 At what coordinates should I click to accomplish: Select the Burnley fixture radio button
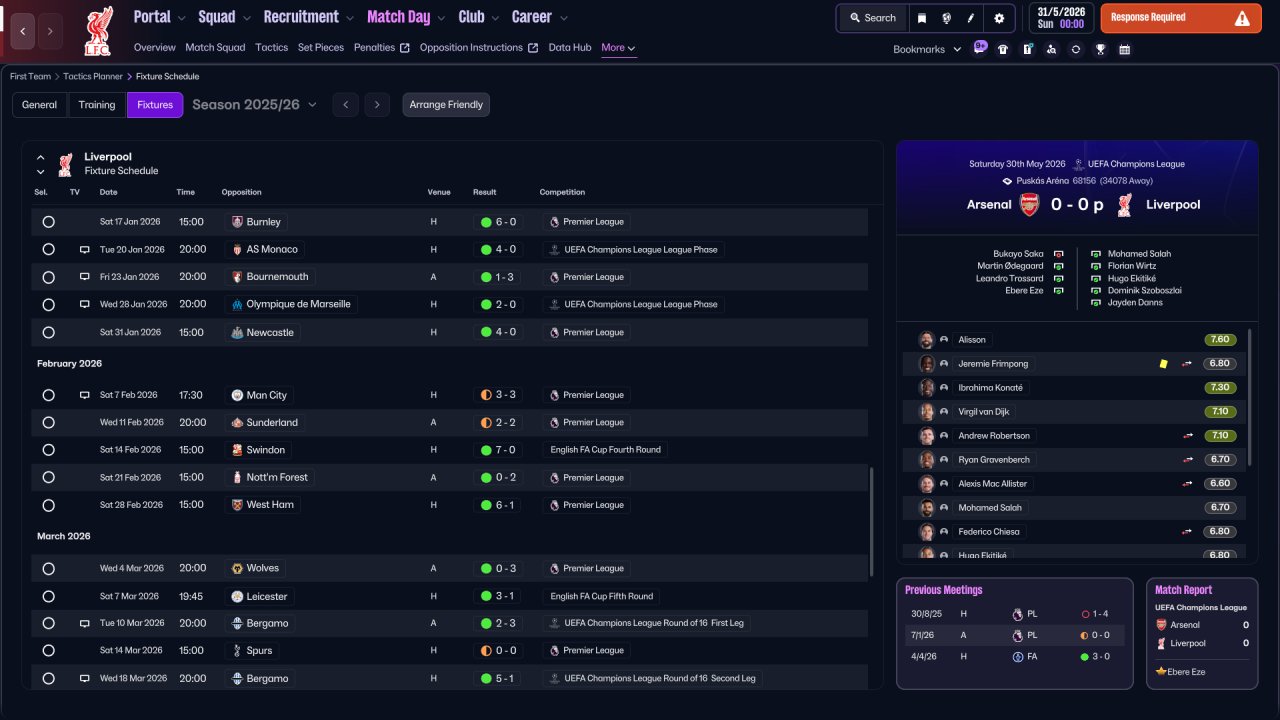click(x=48, y=222)
